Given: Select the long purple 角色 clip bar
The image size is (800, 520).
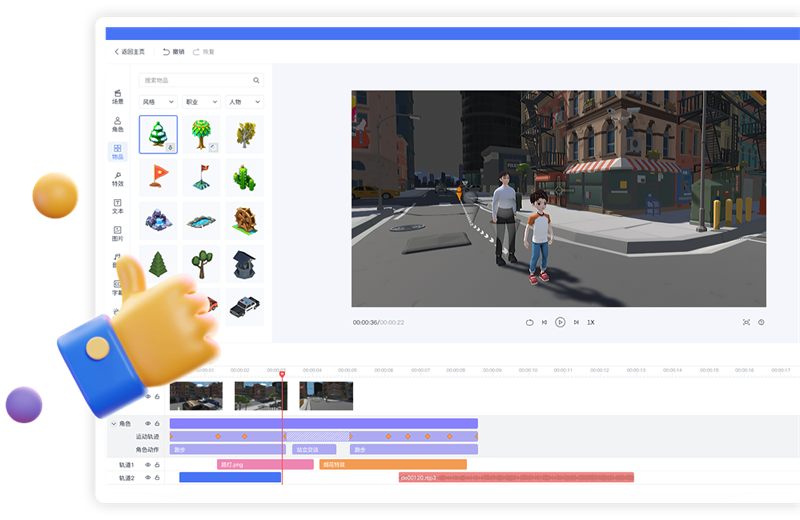Looking at the screenshot, I should (x=324, y=424).
